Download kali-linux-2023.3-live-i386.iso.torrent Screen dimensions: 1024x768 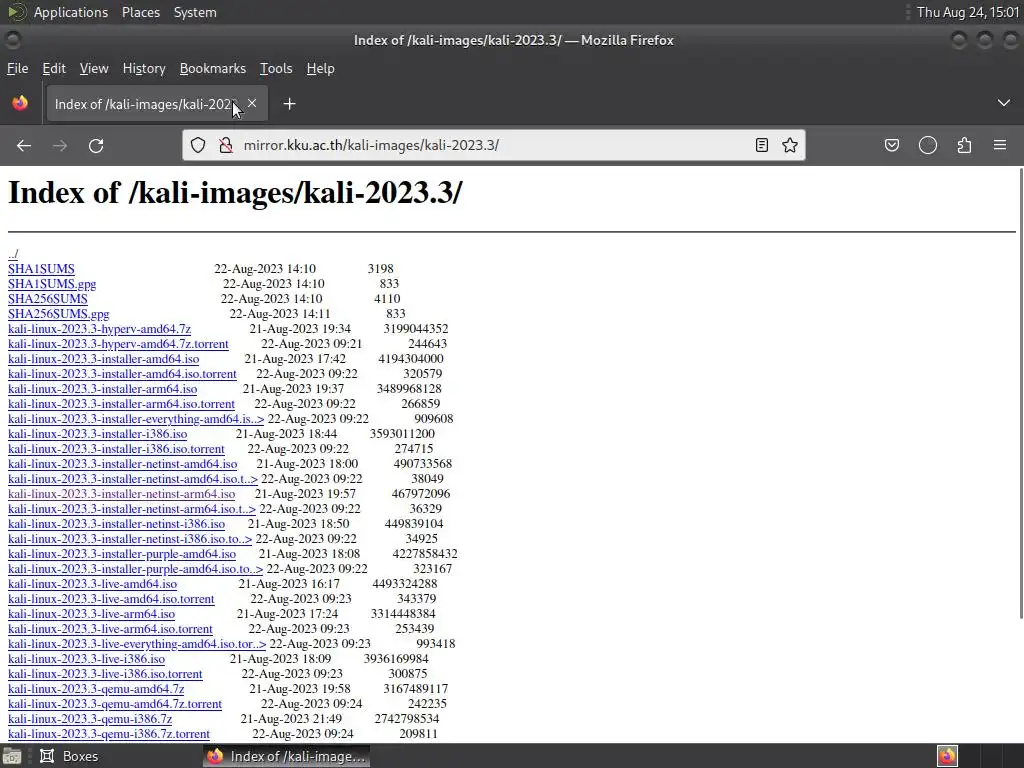105,674
